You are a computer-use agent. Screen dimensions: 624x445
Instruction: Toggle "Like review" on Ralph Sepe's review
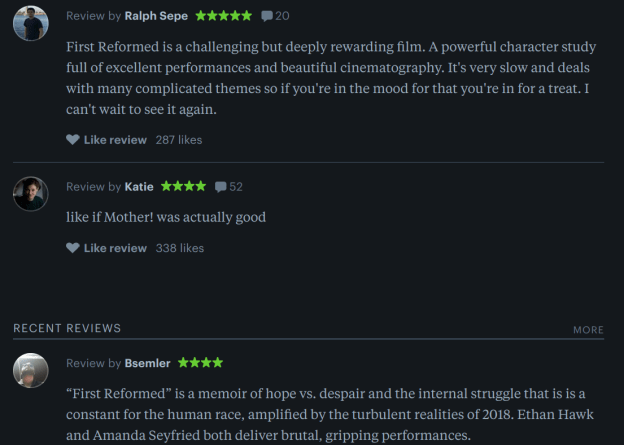point(115,140)
